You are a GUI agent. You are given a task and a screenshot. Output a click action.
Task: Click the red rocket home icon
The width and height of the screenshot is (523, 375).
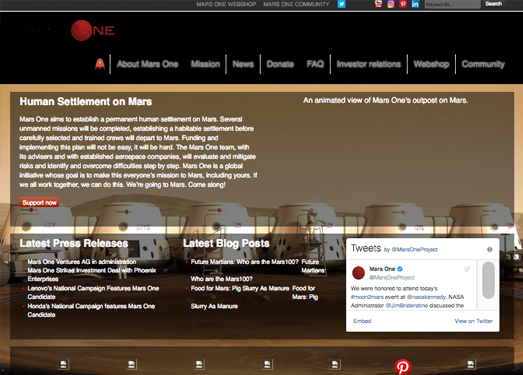pos(100,64)
